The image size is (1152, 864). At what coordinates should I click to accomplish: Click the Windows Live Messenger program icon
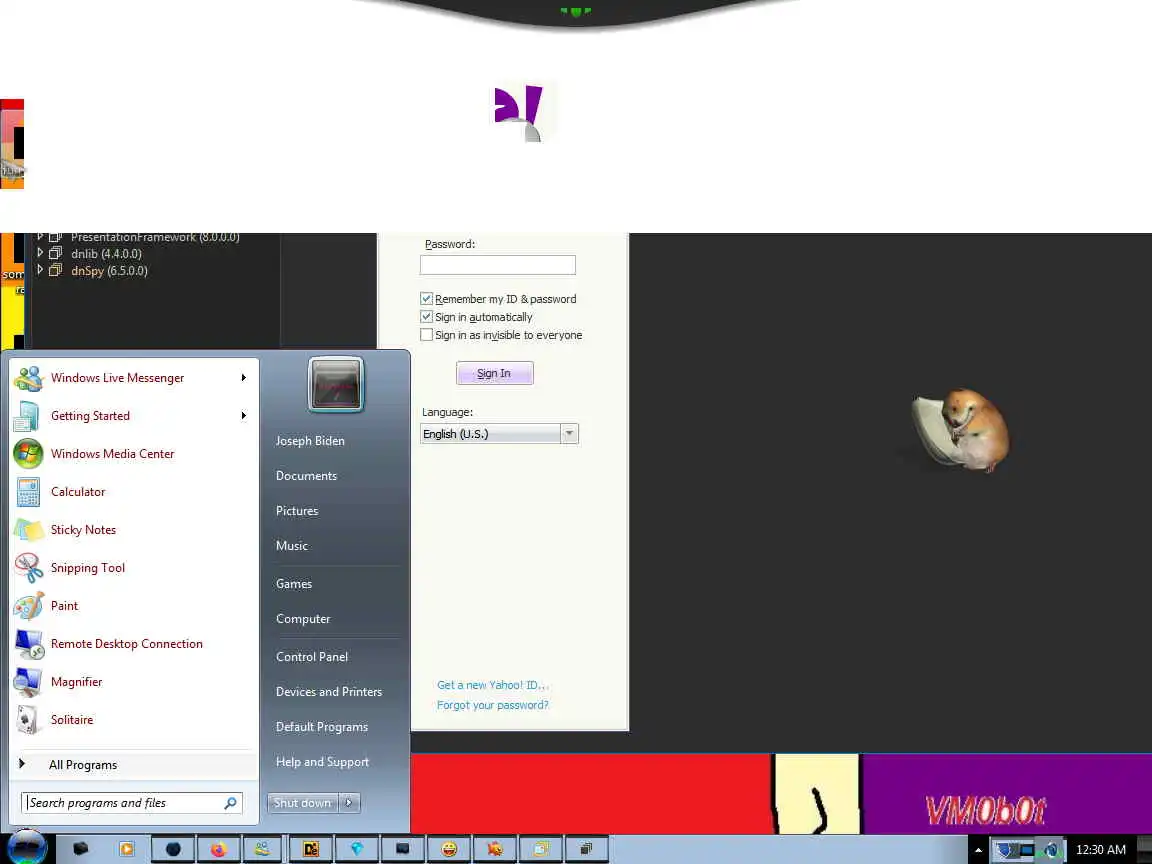[x=28, y=378]
